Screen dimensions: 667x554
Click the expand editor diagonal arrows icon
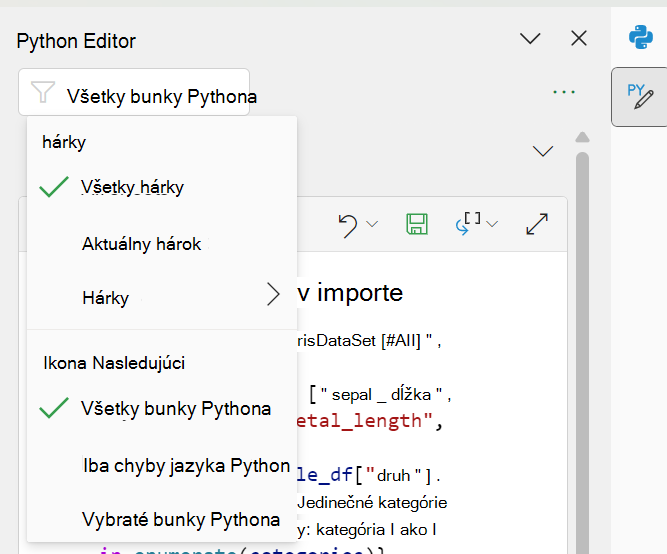coord(537,224)
